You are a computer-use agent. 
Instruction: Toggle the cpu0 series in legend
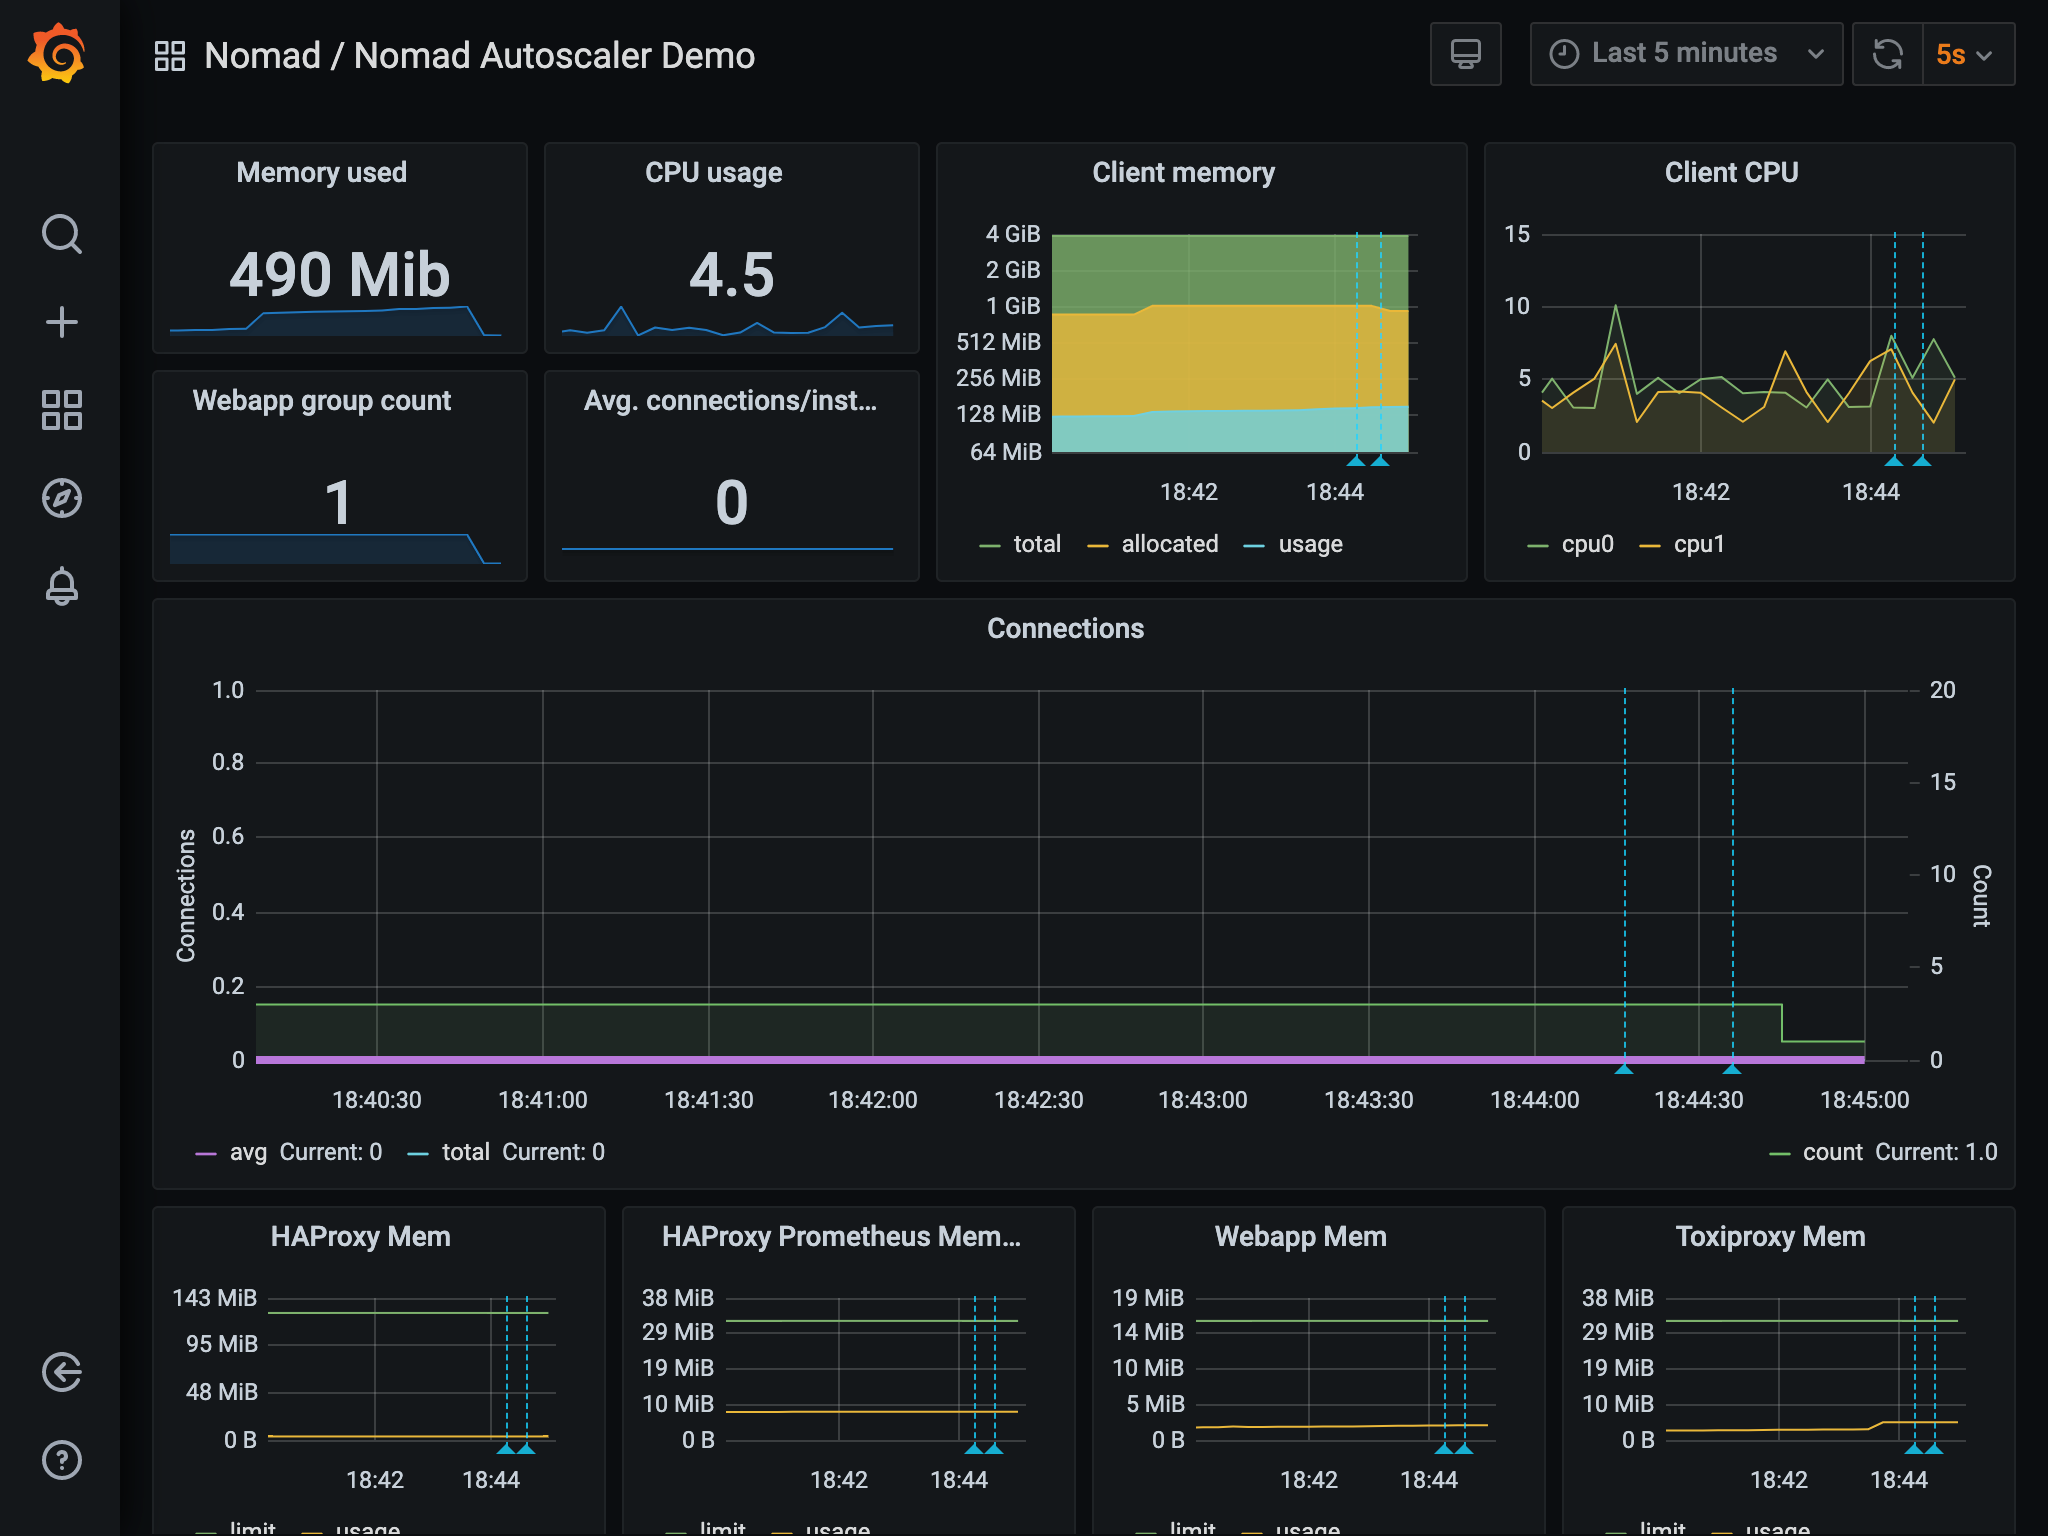tap(1587, 544)
